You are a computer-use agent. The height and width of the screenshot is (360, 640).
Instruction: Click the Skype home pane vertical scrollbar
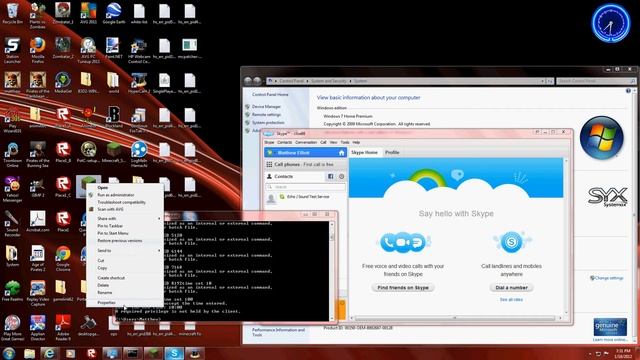coord(566,237)
